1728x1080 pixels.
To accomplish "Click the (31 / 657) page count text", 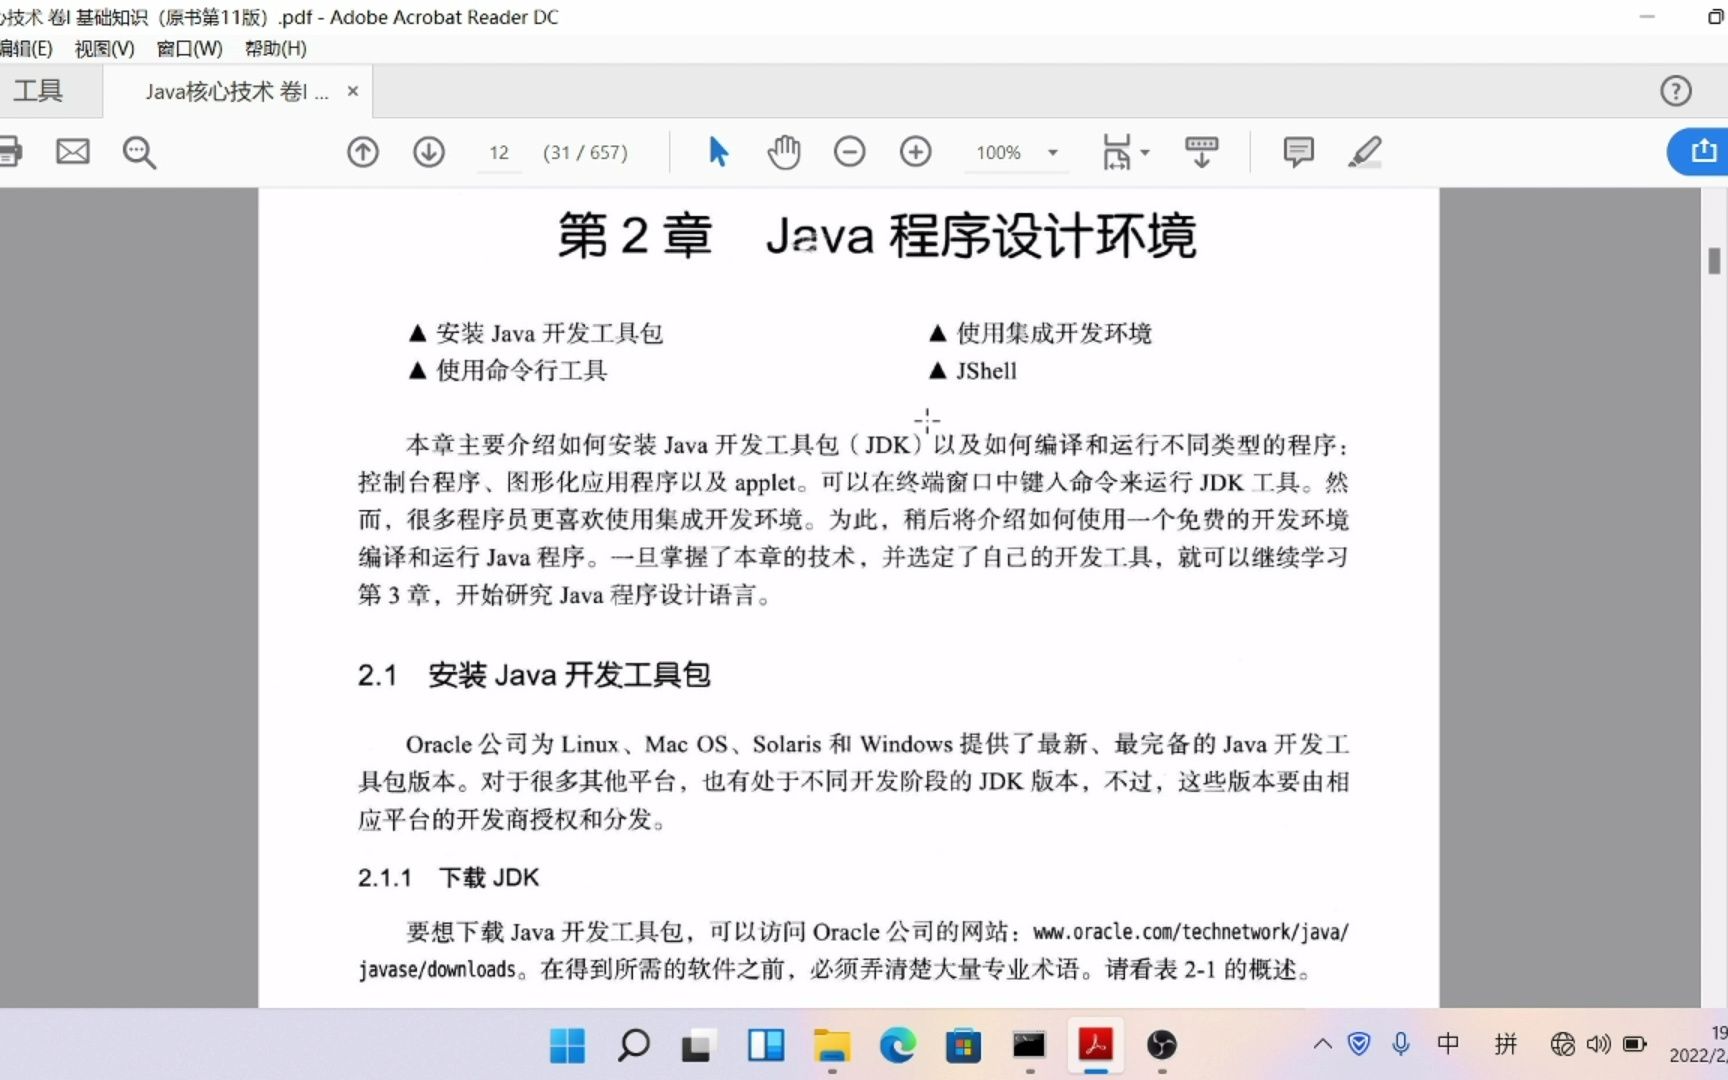I will (586, 152).
